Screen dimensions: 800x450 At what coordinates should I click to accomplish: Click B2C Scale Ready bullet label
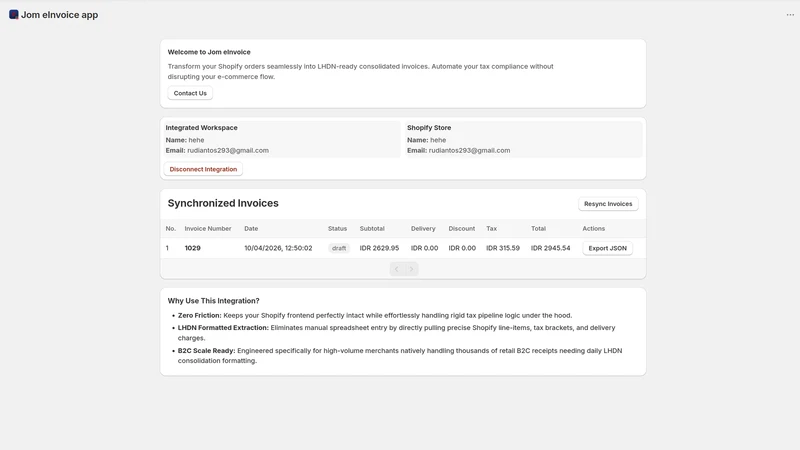207,351
